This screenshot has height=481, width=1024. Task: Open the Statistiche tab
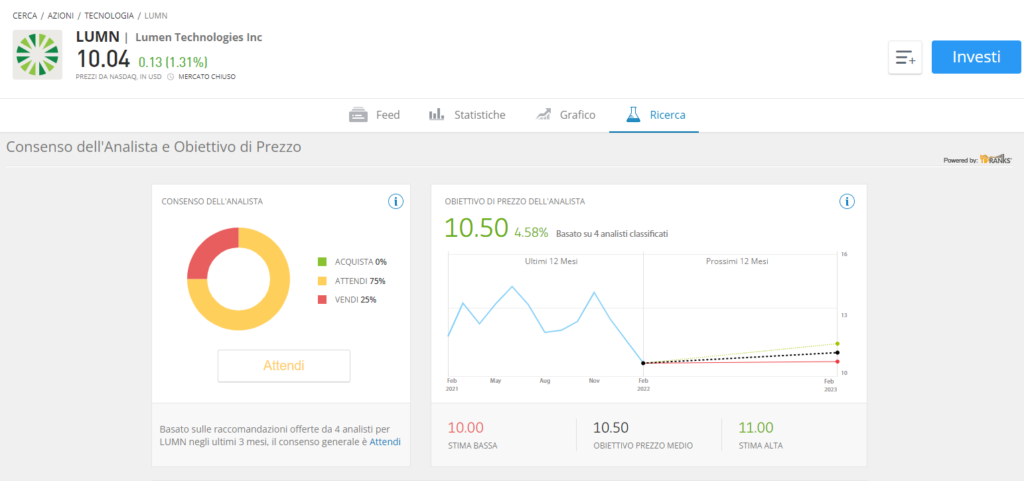click(x=467, y=115)
